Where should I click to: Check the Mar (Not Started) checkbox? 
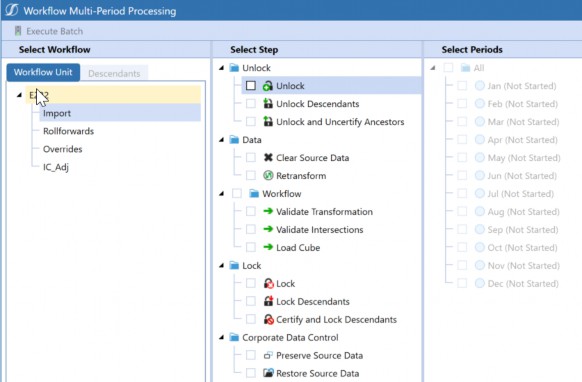(x=462, y=121)
